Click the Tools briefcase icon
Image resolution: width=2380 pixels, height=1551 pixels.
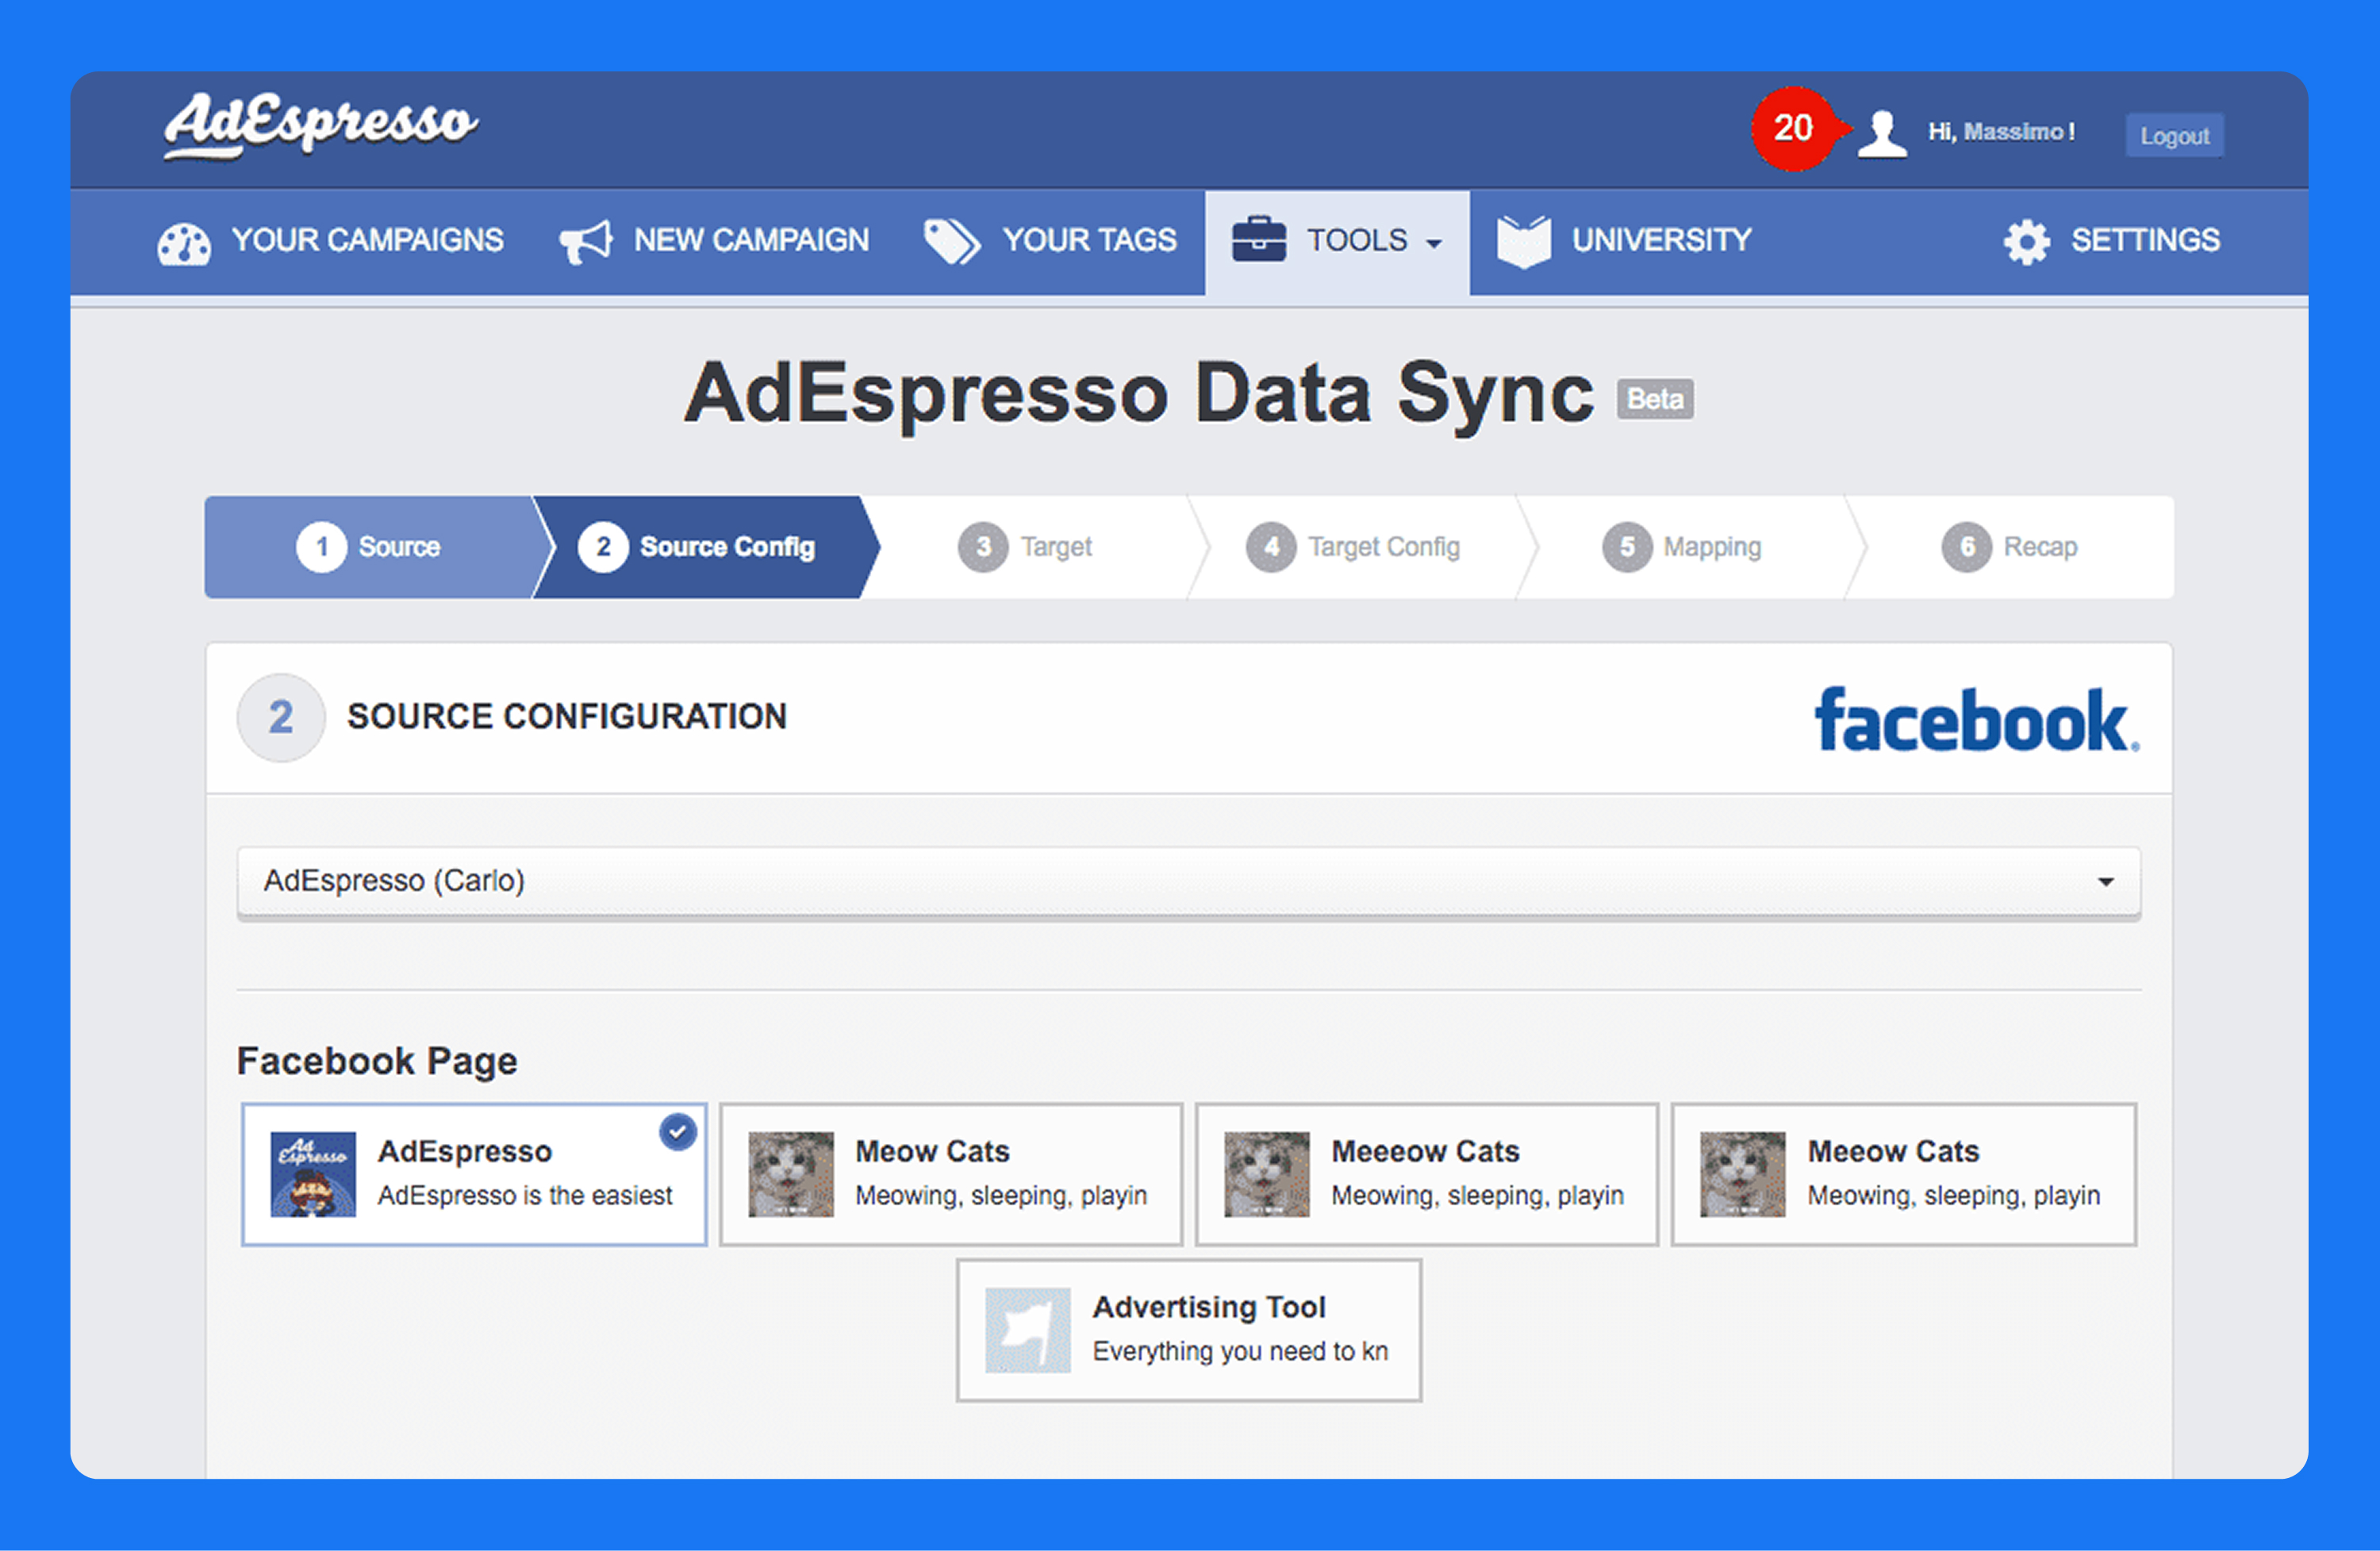(1259, 239)
